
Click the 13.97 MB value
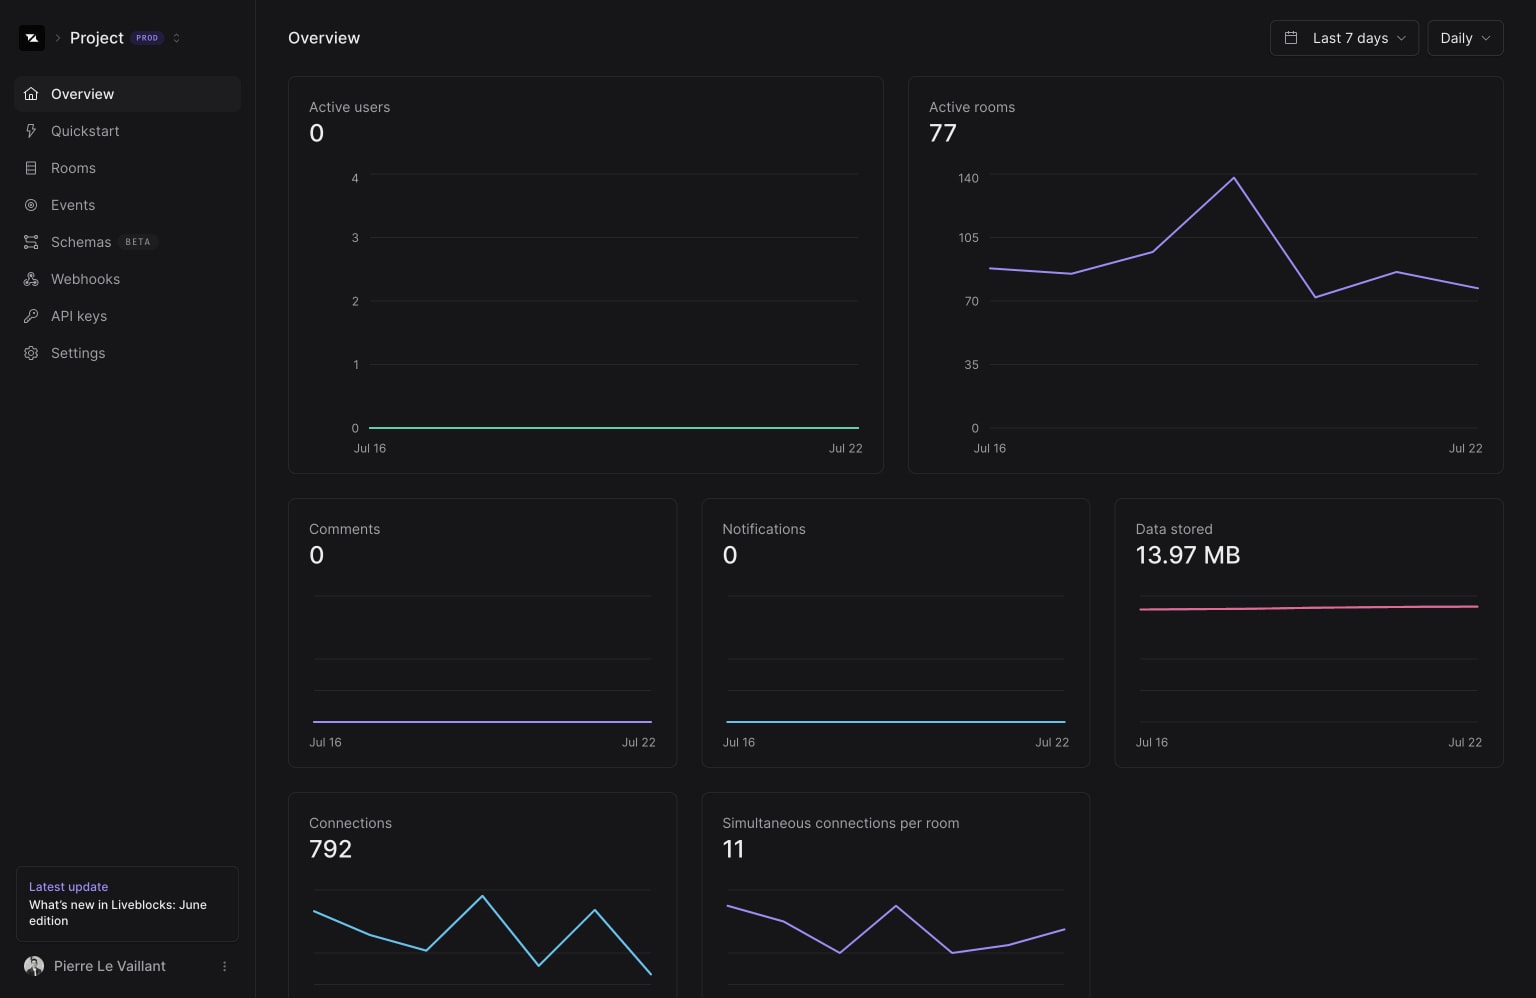tap(1188, 555)
